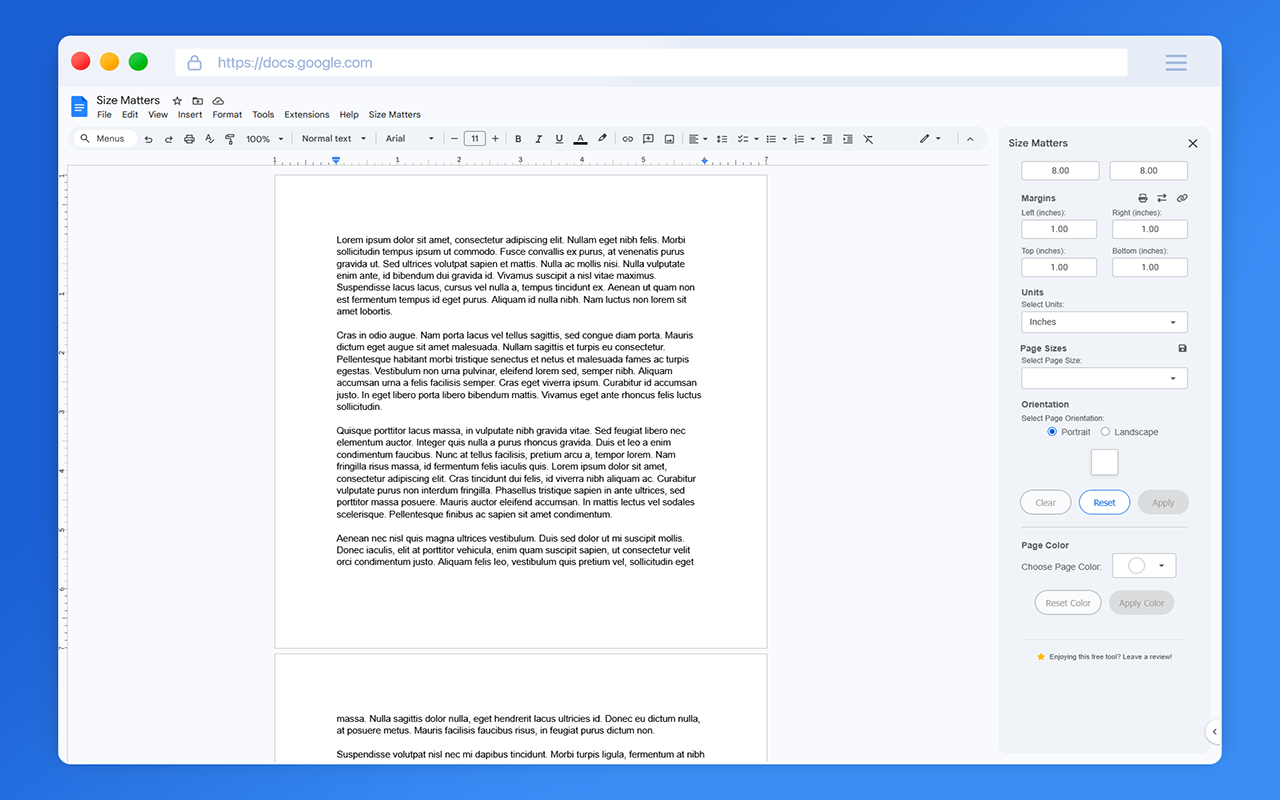Select the Portrait orientation radio button
Screen dimensions: 1280x800
click(x=1052, y=432)
